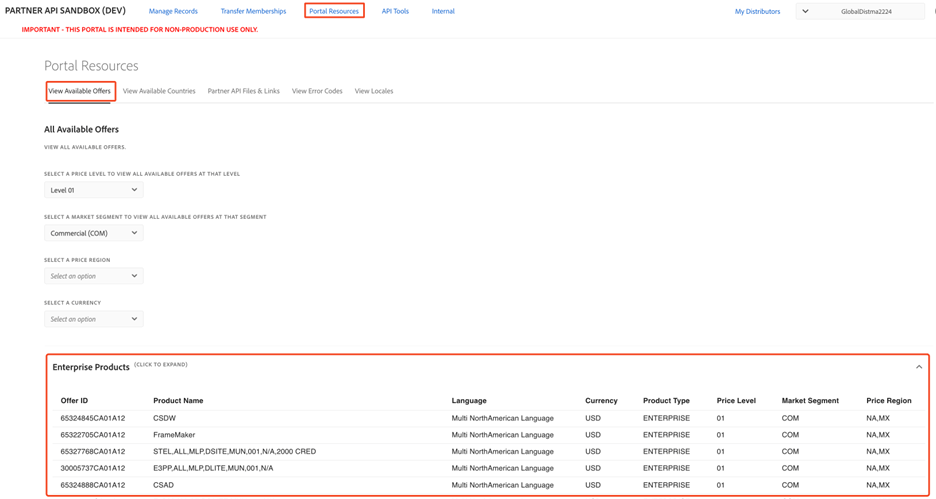Open the View Locales tab
Viewport: 936px width, 499px height.
tap(374, 91)
